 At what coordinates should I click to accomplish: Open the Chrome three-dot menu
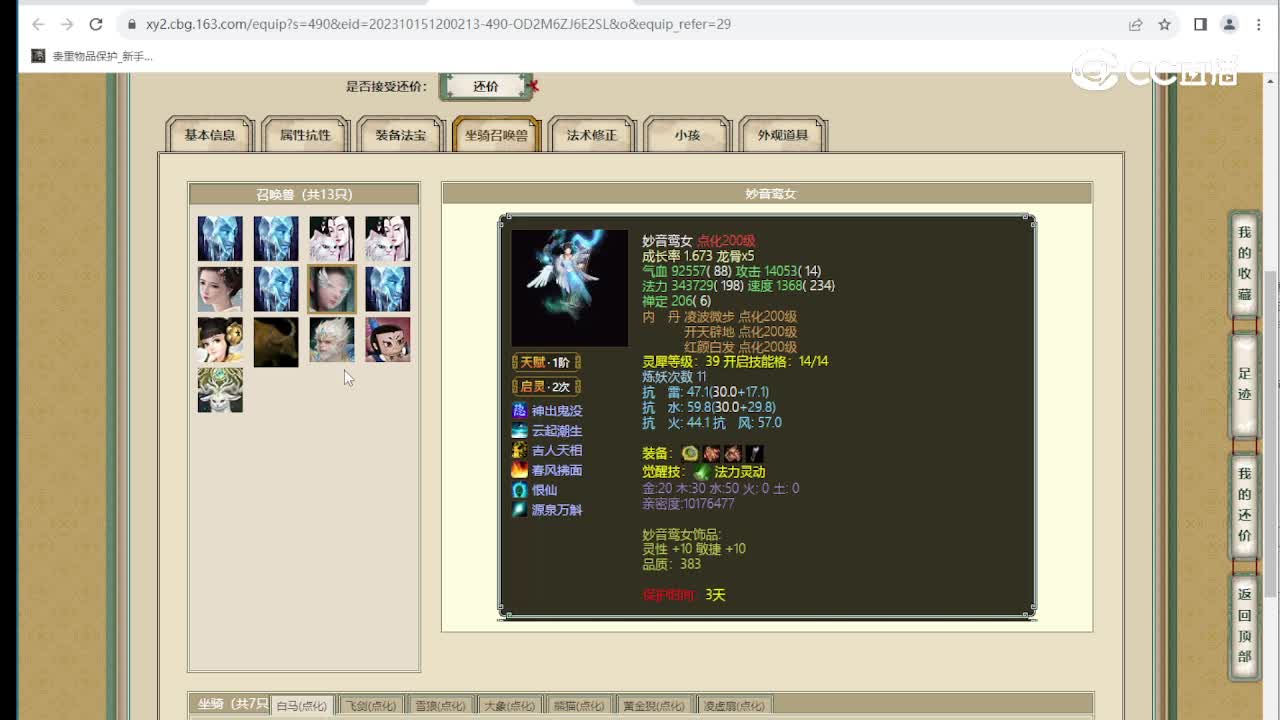[1259, 24]
